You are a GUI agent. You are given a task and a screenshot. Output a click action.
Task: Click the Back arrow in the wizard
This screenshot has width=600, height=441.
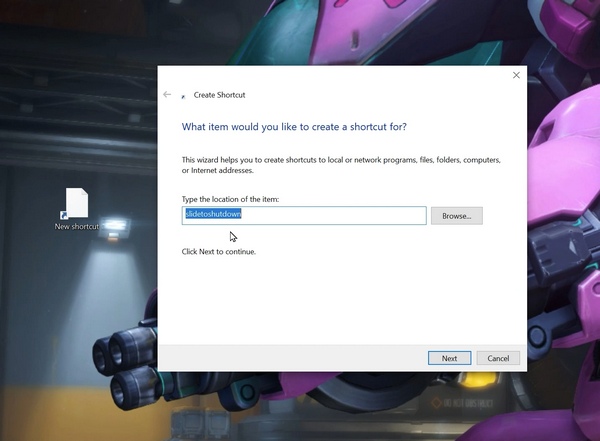[167, 95]
